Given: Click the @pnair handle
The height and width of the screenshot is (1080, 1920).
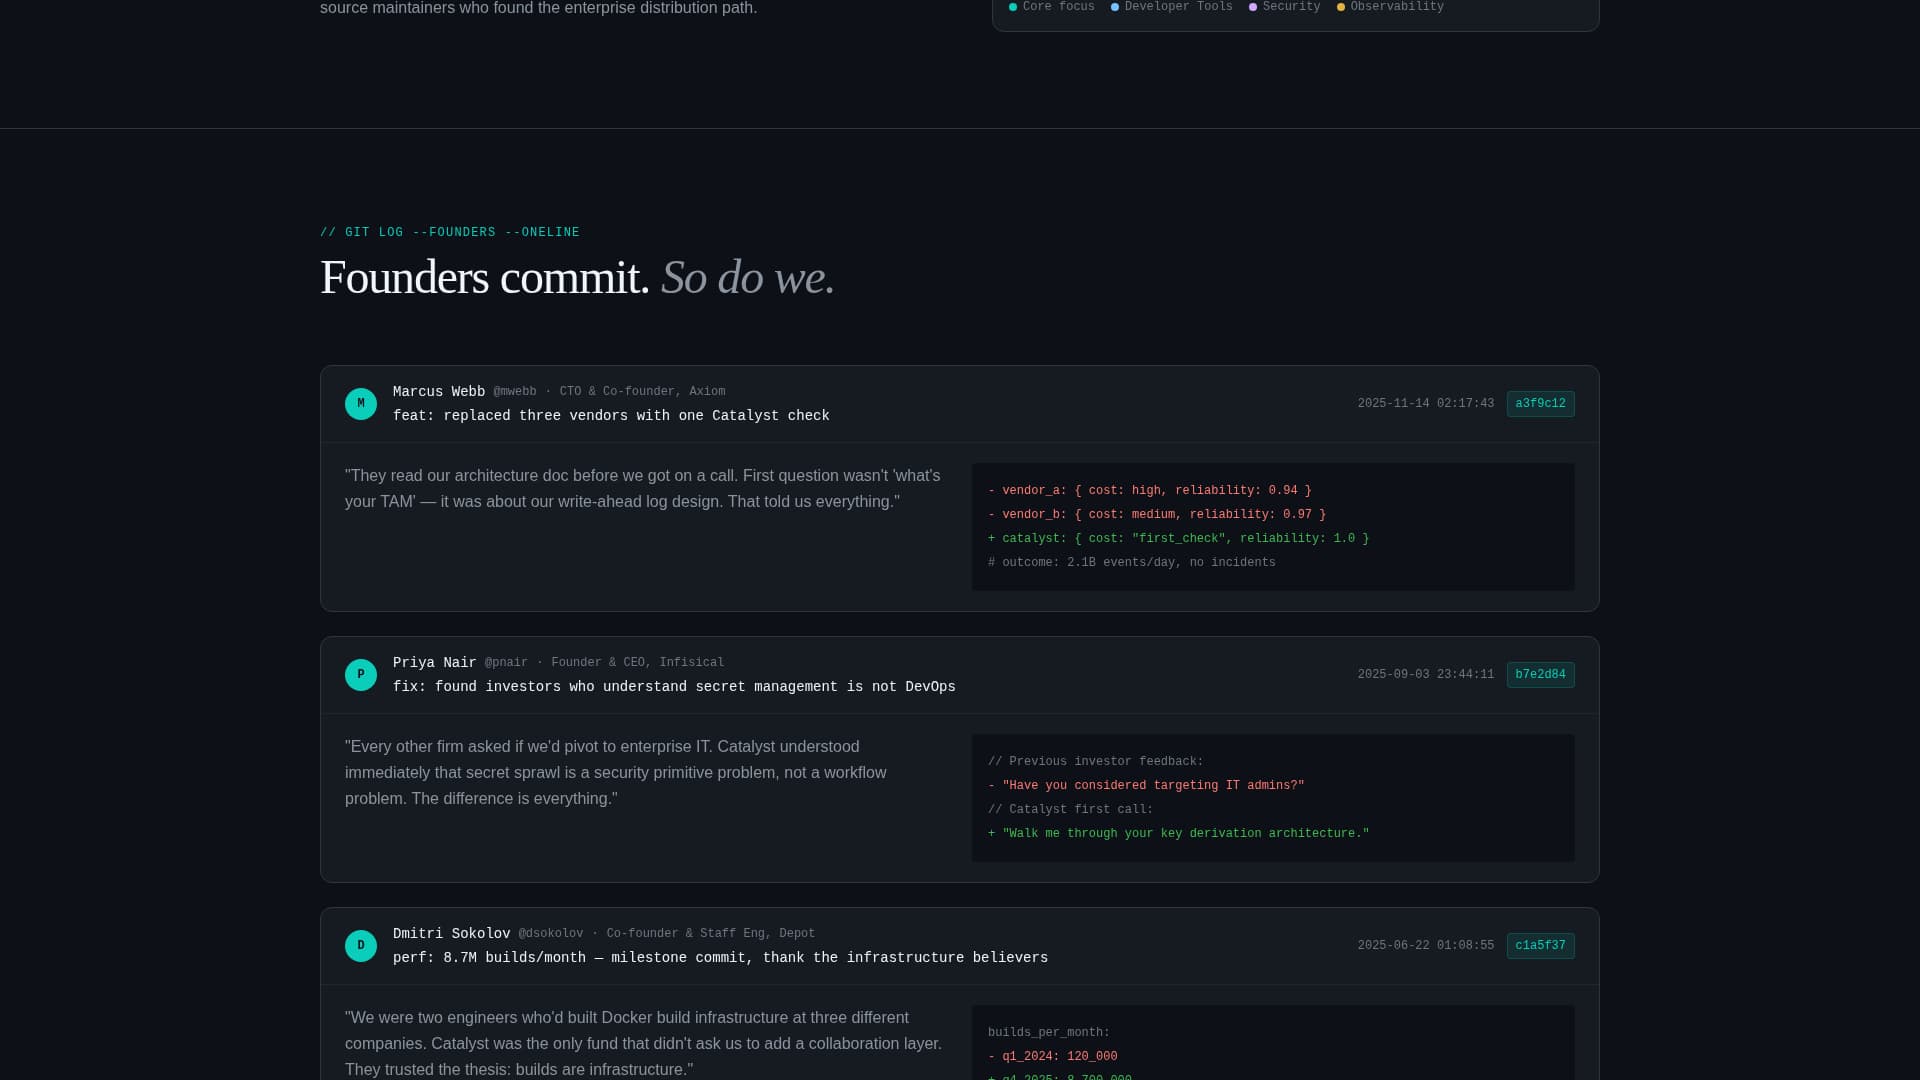Looking at the screenshot, I should click(506, 663).
